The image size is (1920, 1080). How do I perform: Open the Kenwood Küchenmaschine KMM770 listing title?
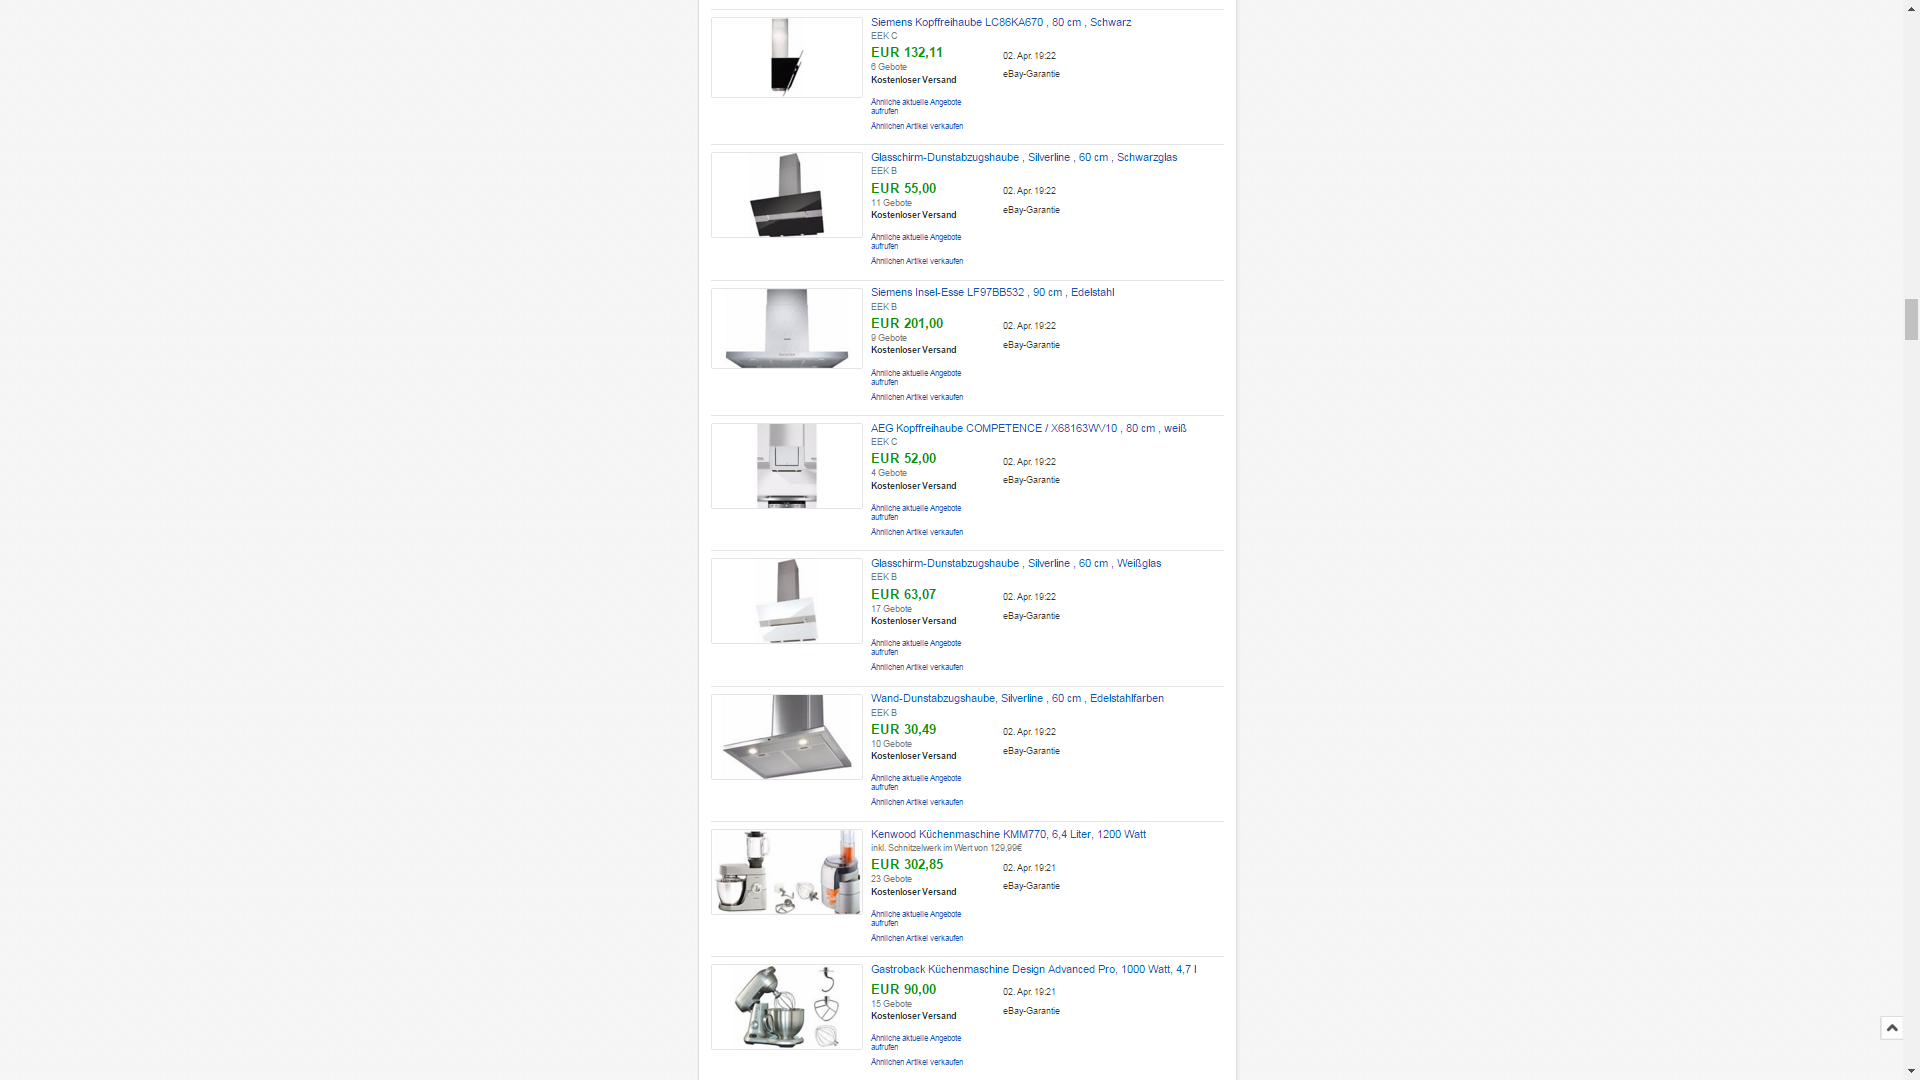click(x=1008, y=834)
